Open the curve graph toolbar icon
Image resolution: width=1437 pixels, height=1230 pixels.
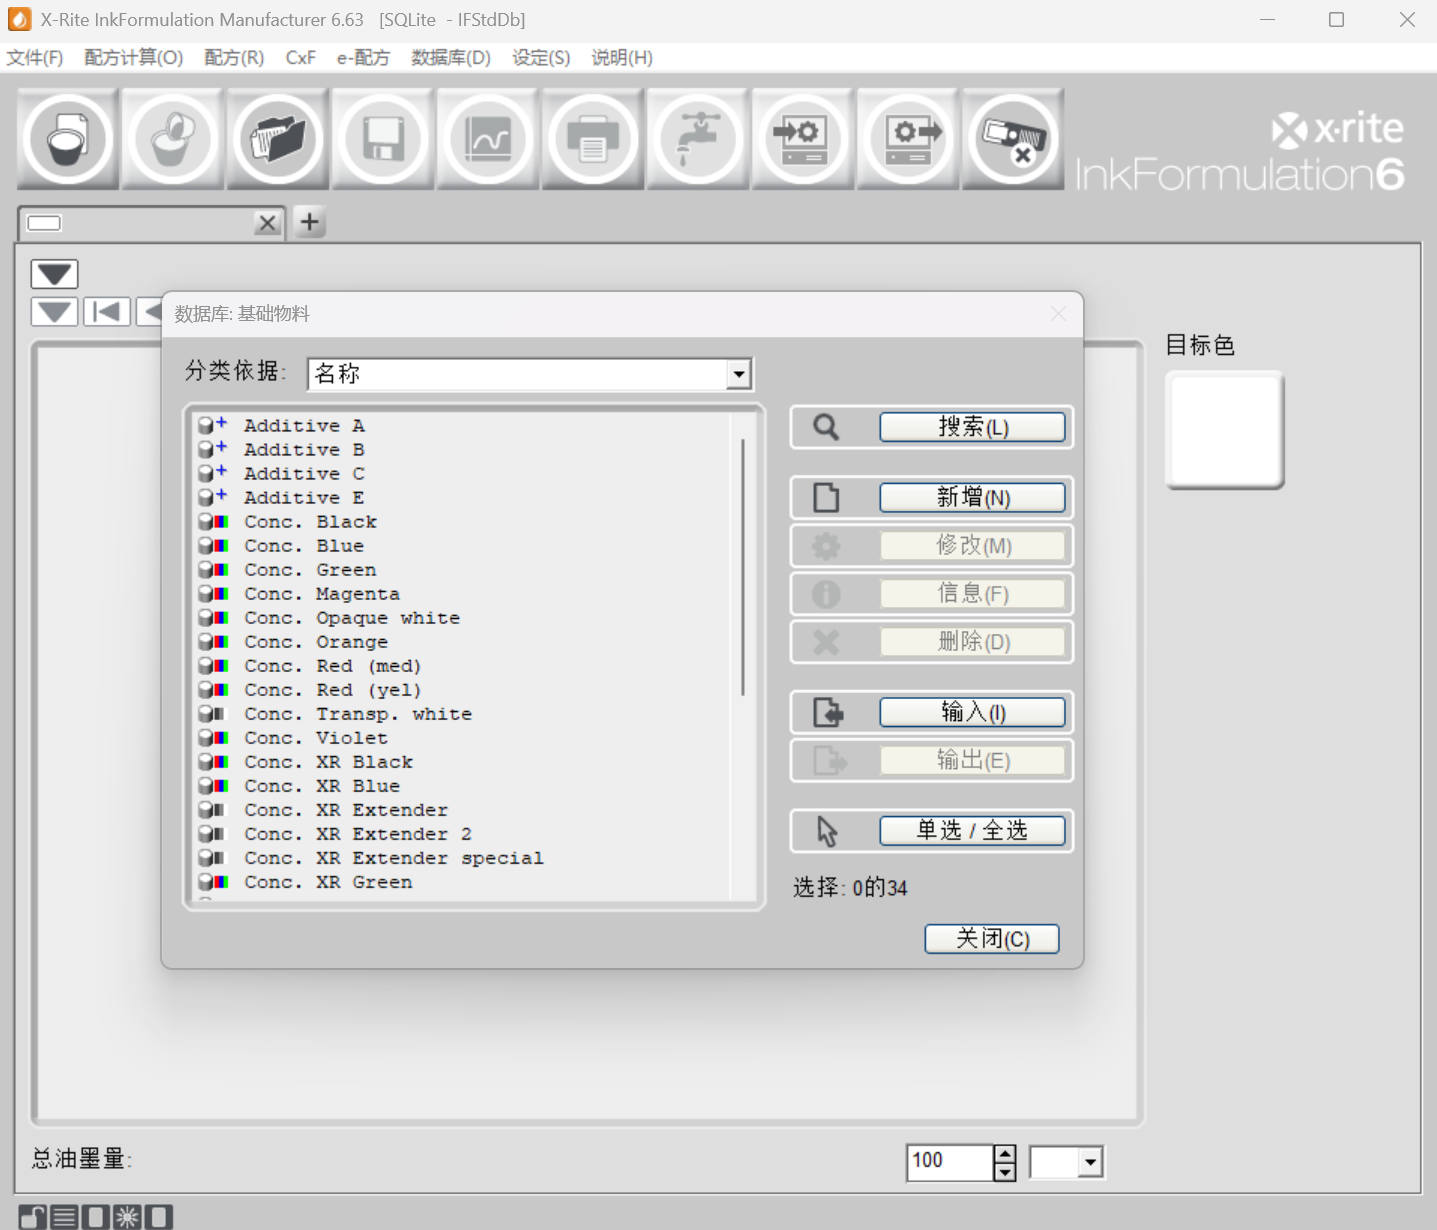click(x=488, y=139)
